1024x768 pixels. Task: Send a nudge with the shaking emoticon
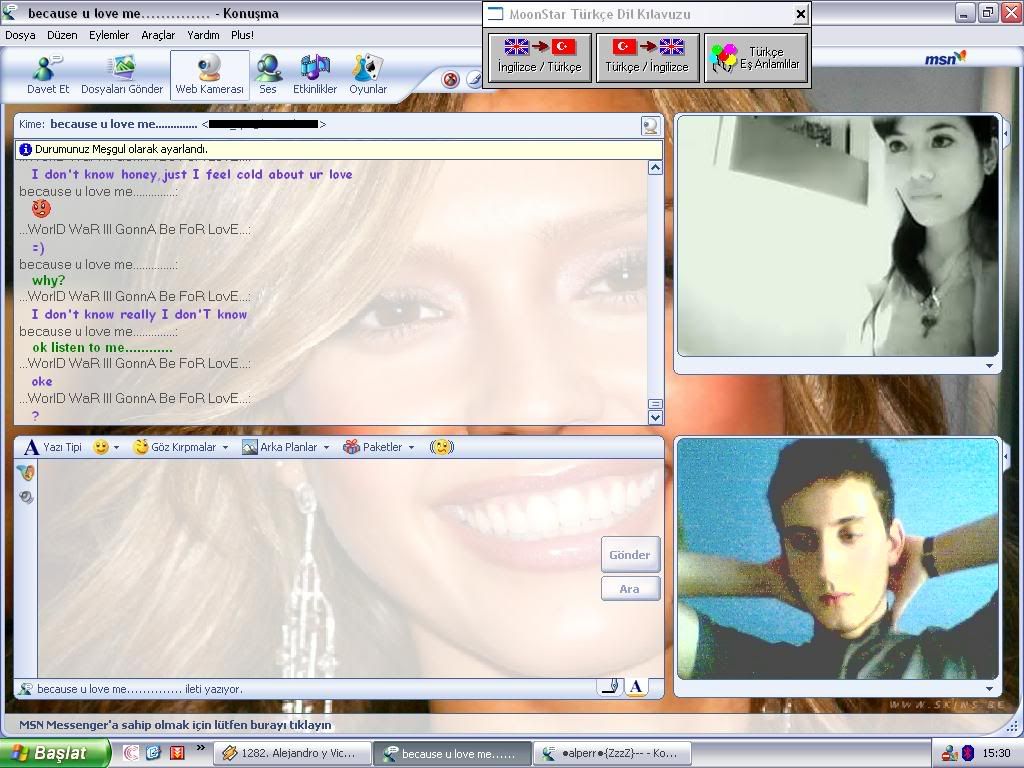point(441,447)
